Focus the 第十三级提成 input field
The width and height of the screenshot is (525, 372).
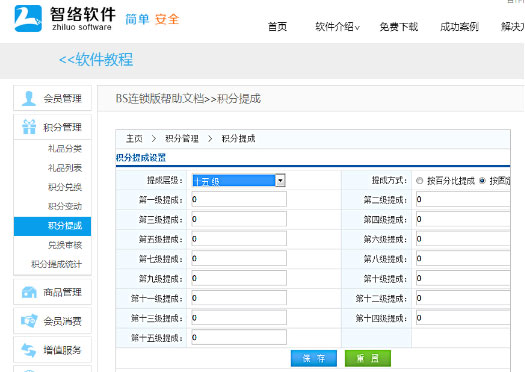click(x=239, y=318)
